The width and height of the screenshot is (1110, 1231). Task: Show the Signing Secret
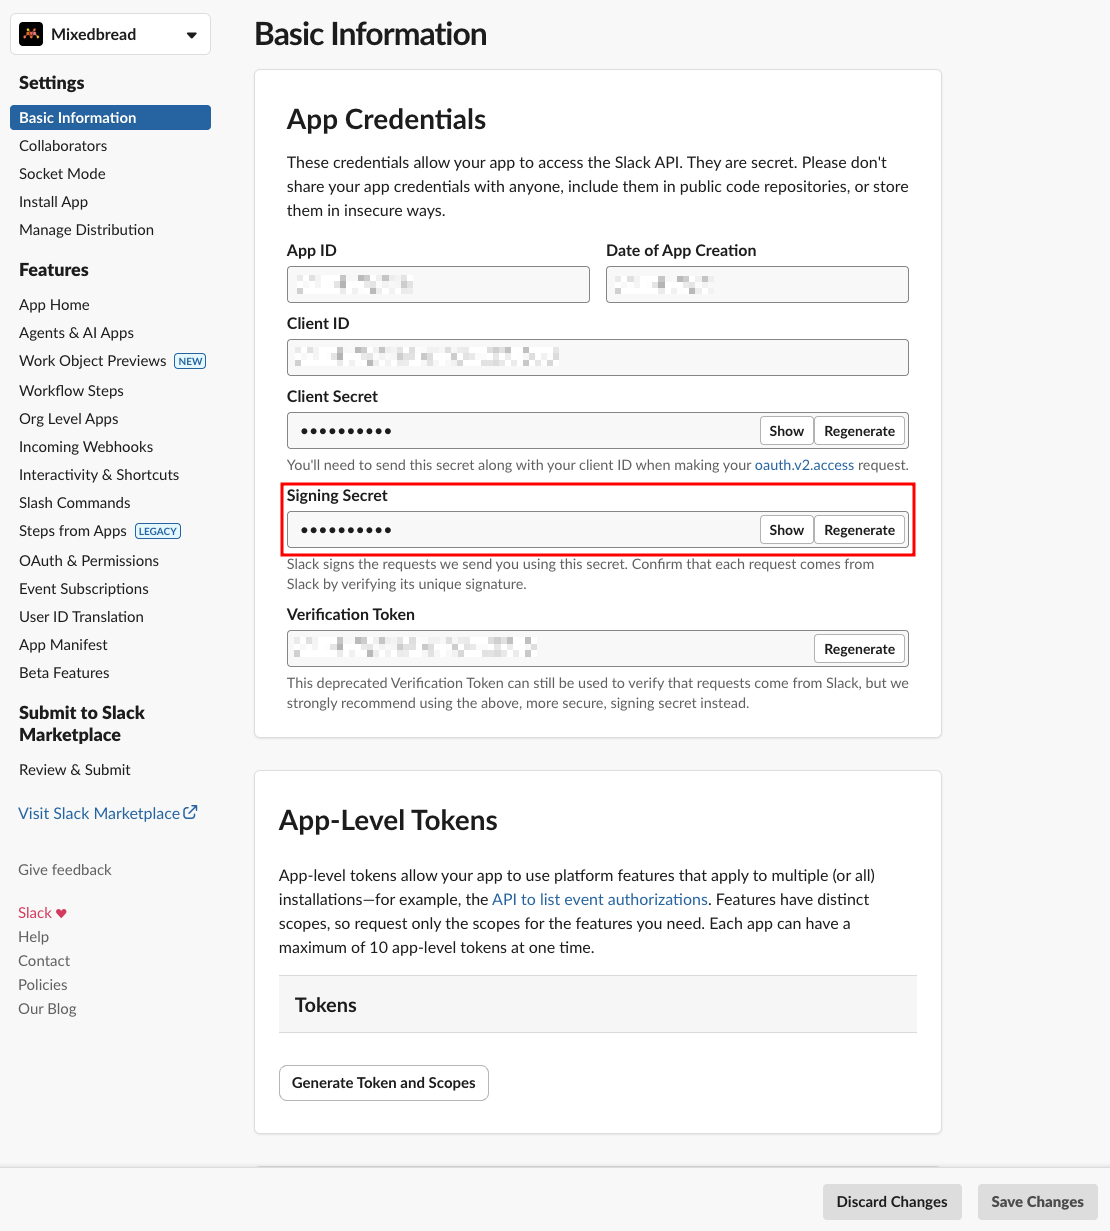786,530
